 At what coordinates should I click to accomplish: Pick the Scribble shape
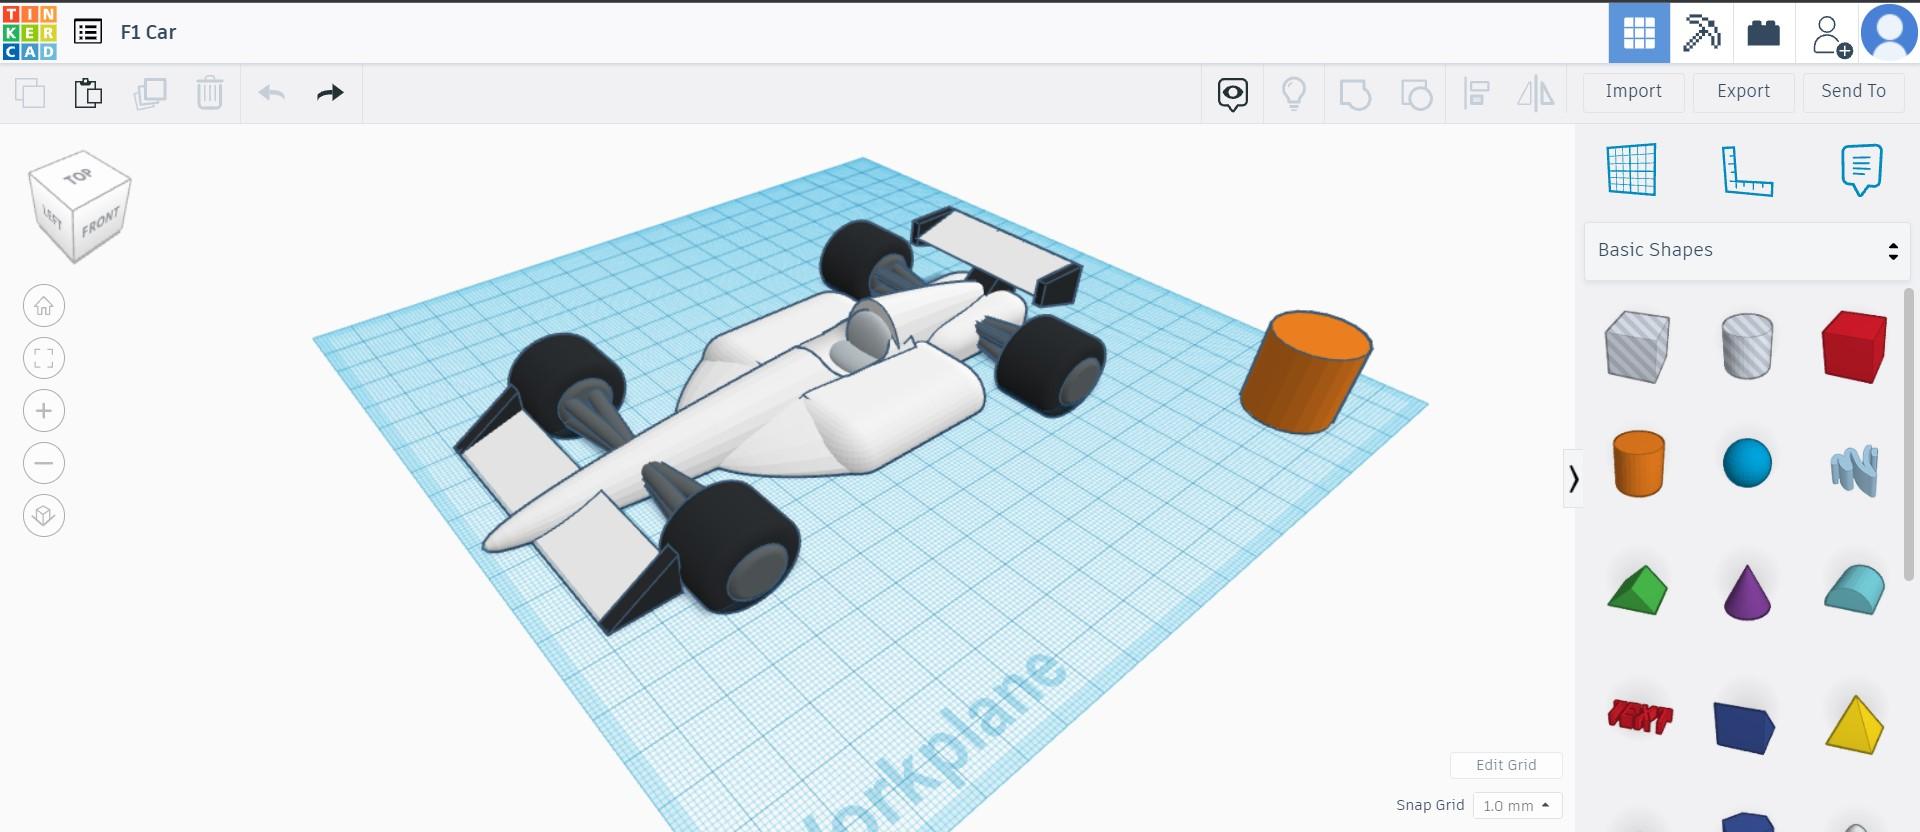point(1855,470)
